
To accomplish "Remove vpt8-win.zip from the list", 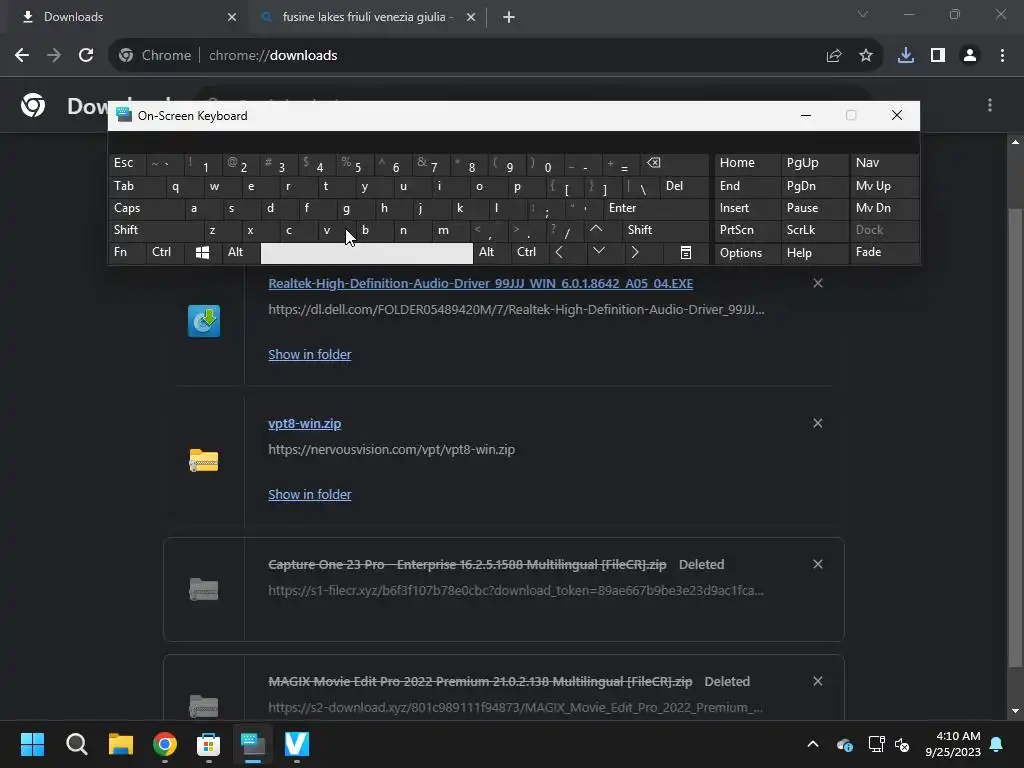I will coord(818,424).
